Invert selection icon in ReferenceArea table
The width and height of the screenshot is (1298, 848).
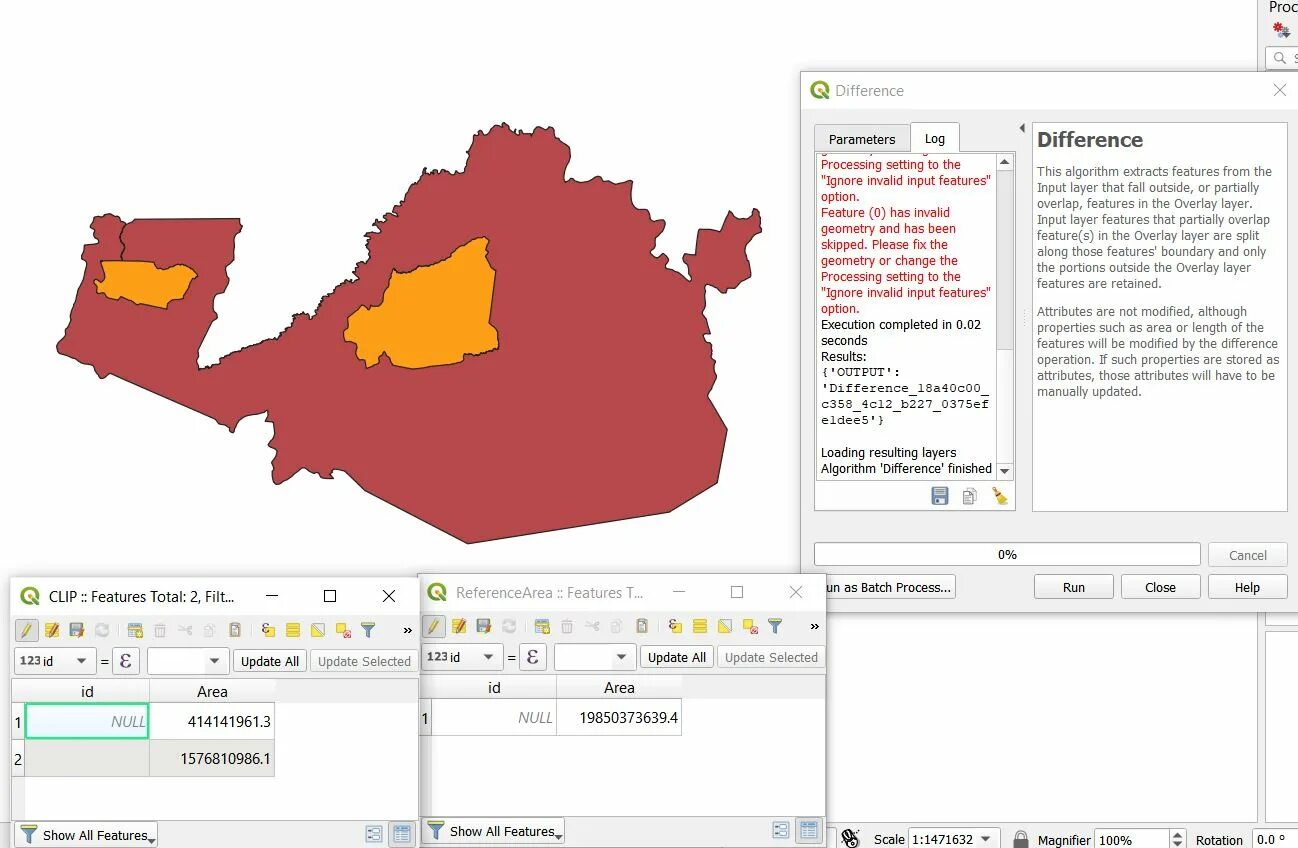coord(725,626)
